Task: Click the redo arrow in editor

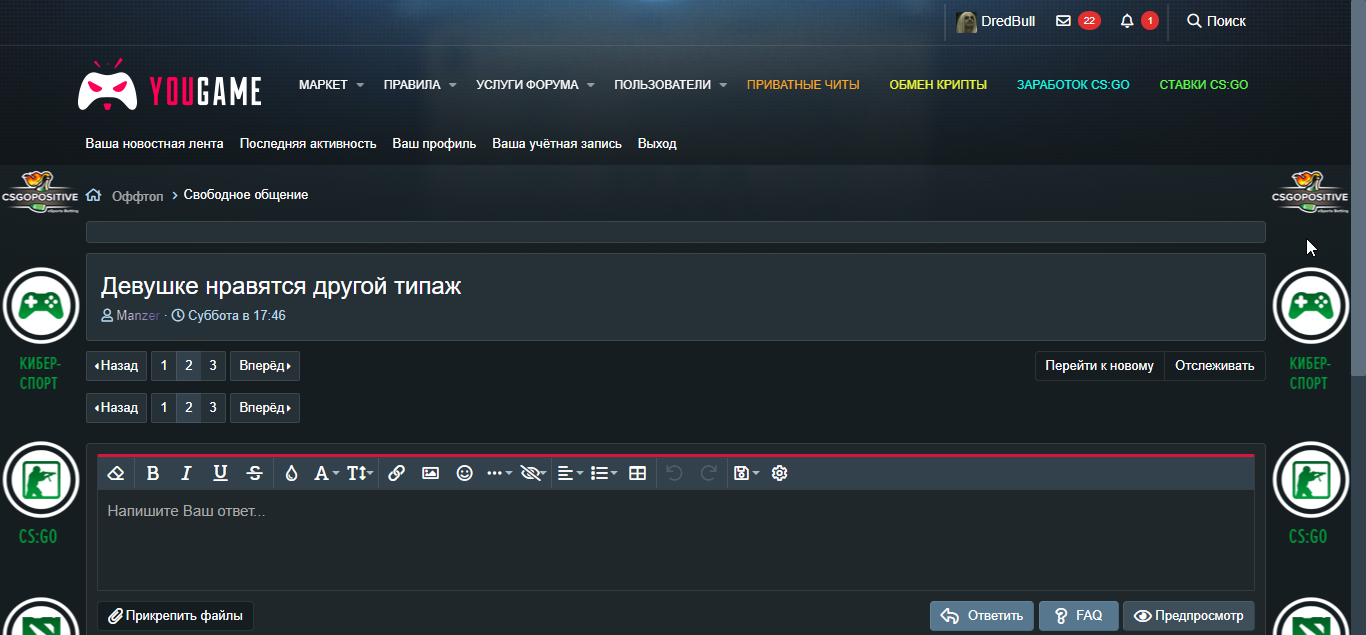Action: (708, 473)
